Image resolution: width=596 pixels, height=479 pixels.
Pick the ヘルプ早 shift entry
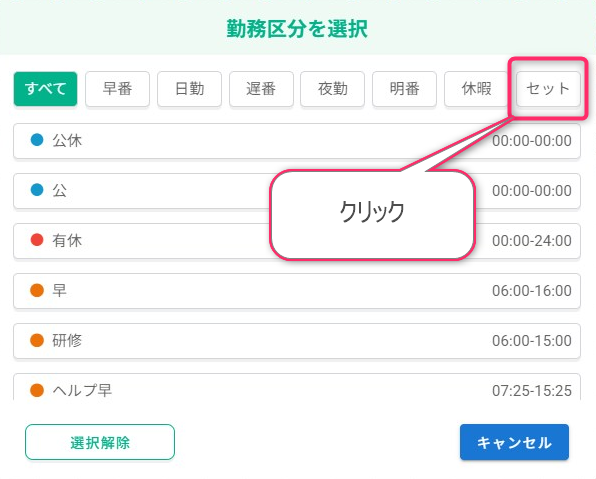(297, 387)
